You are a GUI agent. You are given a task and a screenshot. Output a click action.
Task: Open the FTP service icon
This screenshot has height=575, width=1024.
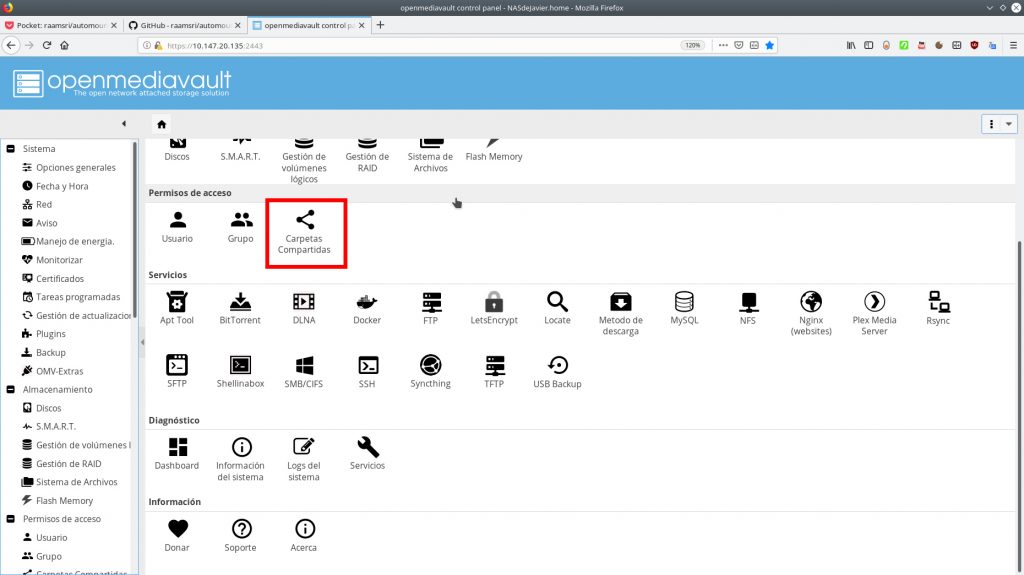tap(431, 308)
